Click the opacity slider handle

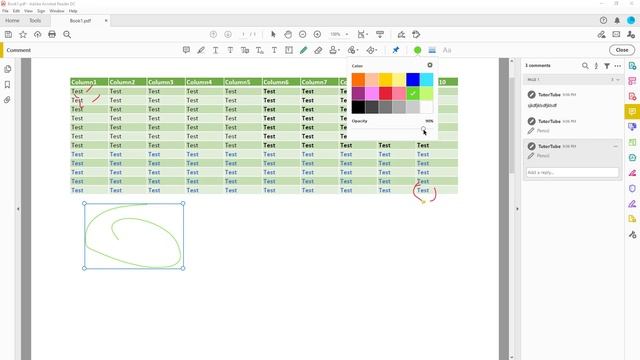423,129
